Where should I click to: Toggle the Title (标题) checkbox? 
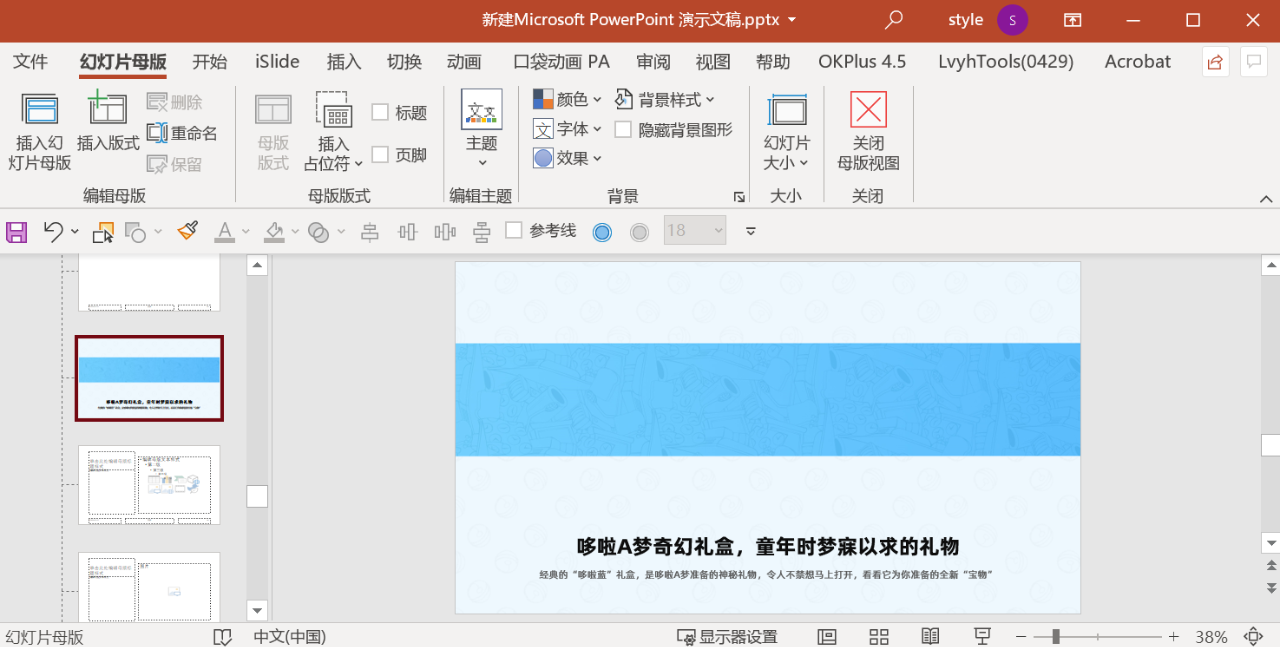point(380,112)
